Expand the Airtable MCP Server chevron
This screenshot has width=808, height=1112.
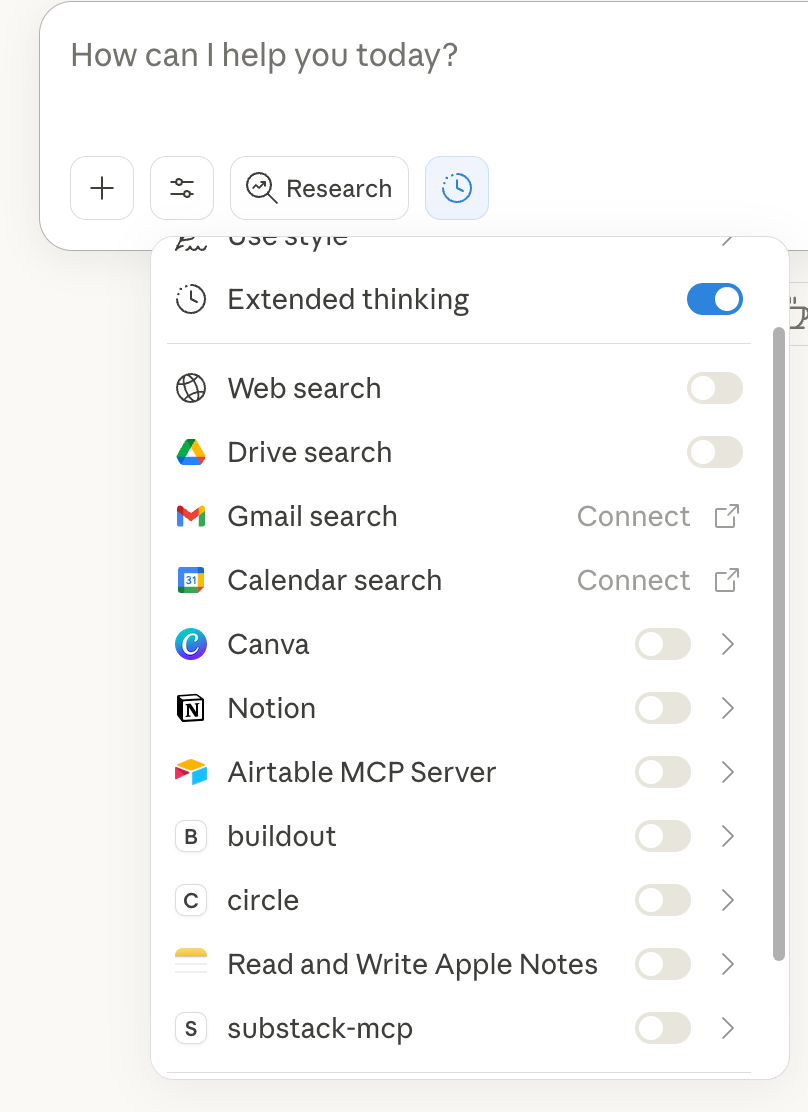point(727,772)
